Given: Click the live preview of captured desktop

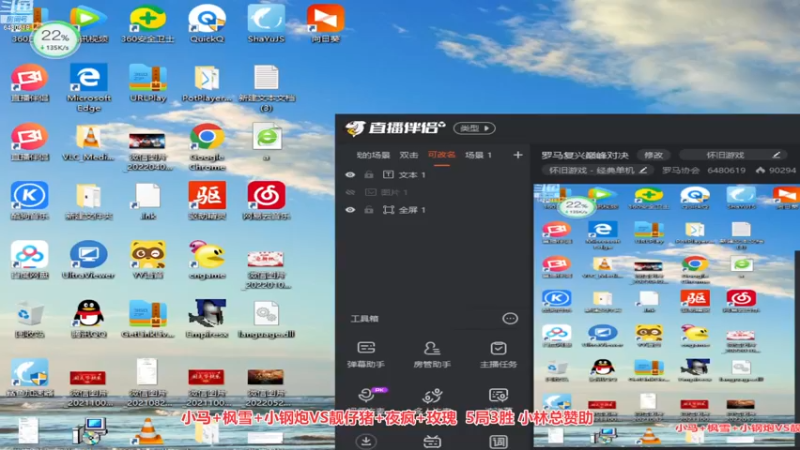Looking at the screenshot, I should tap(666, 316).
